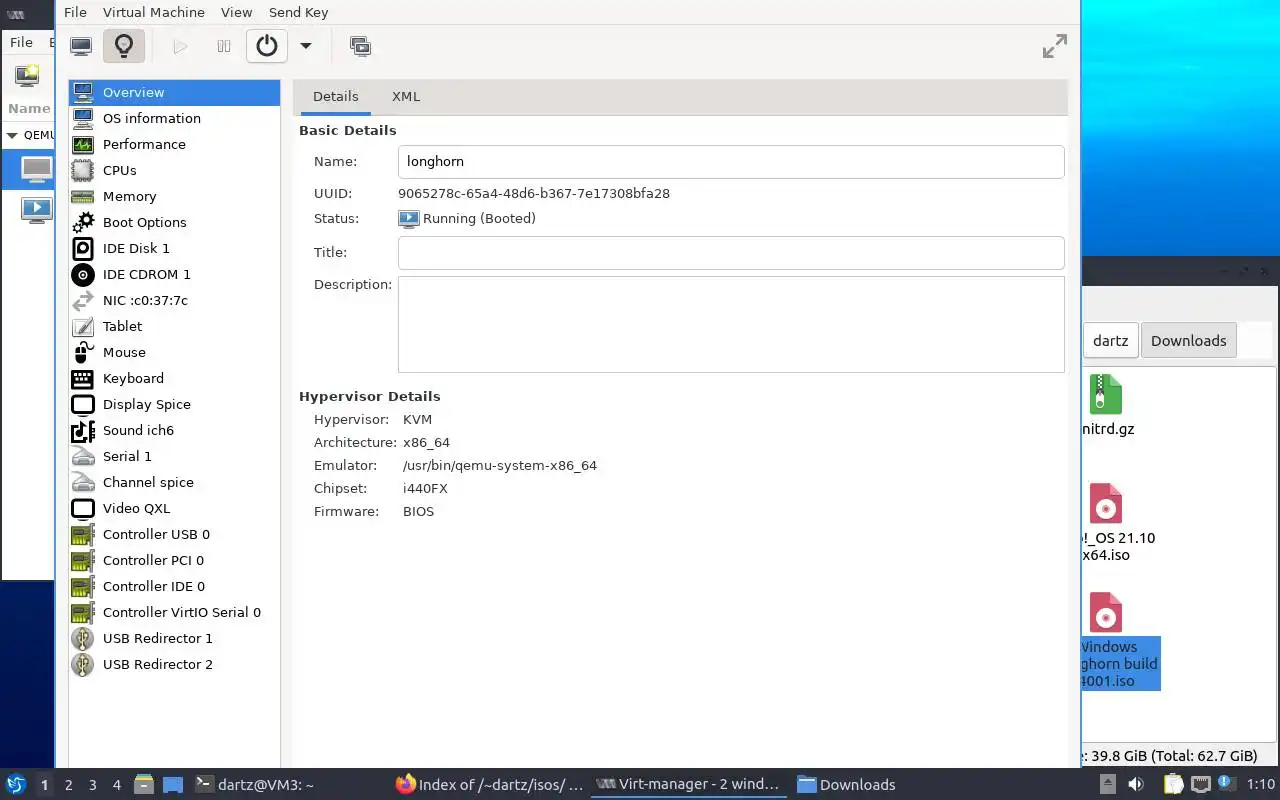Click the file manager taskbar launcher icon
The height and width of the screenshot is (800, 1280).
pyautogui.click(x=144, y=784)
